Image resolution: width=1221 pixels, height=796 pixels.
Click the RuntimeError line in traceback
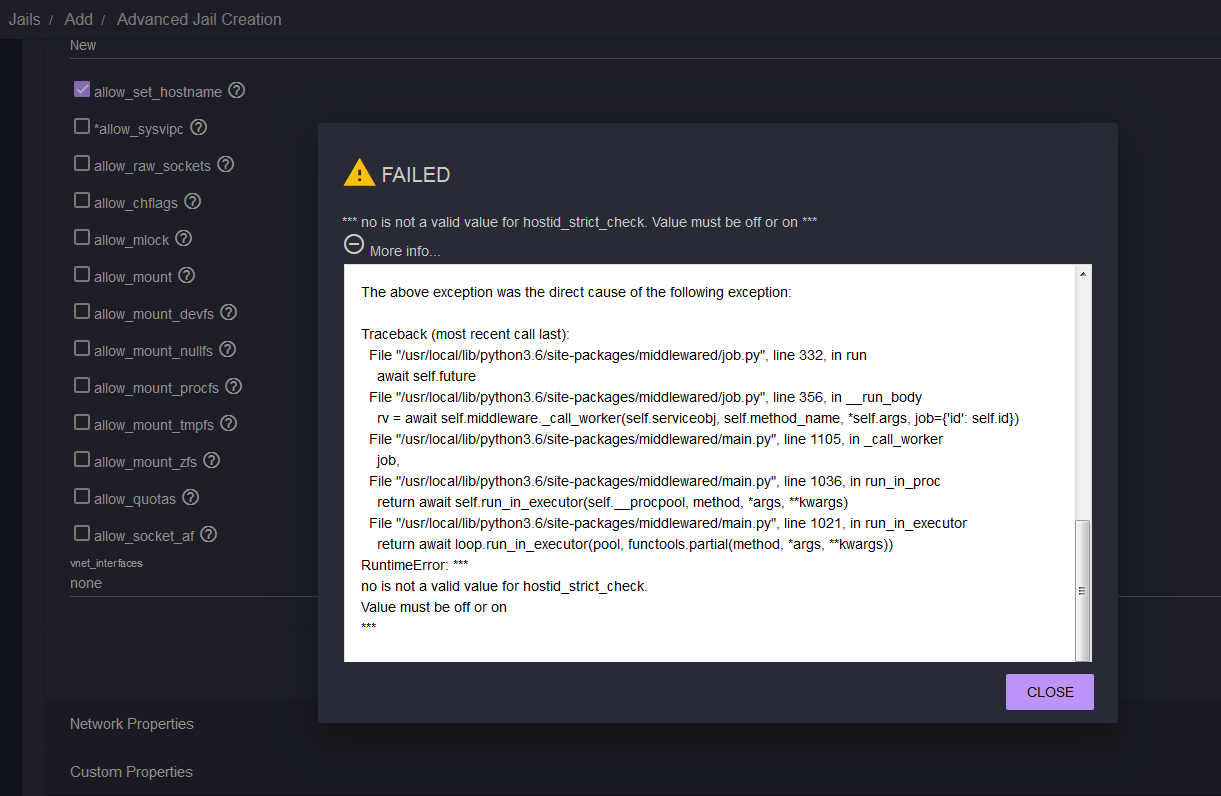pyautogui.click(x=415, y=565)
